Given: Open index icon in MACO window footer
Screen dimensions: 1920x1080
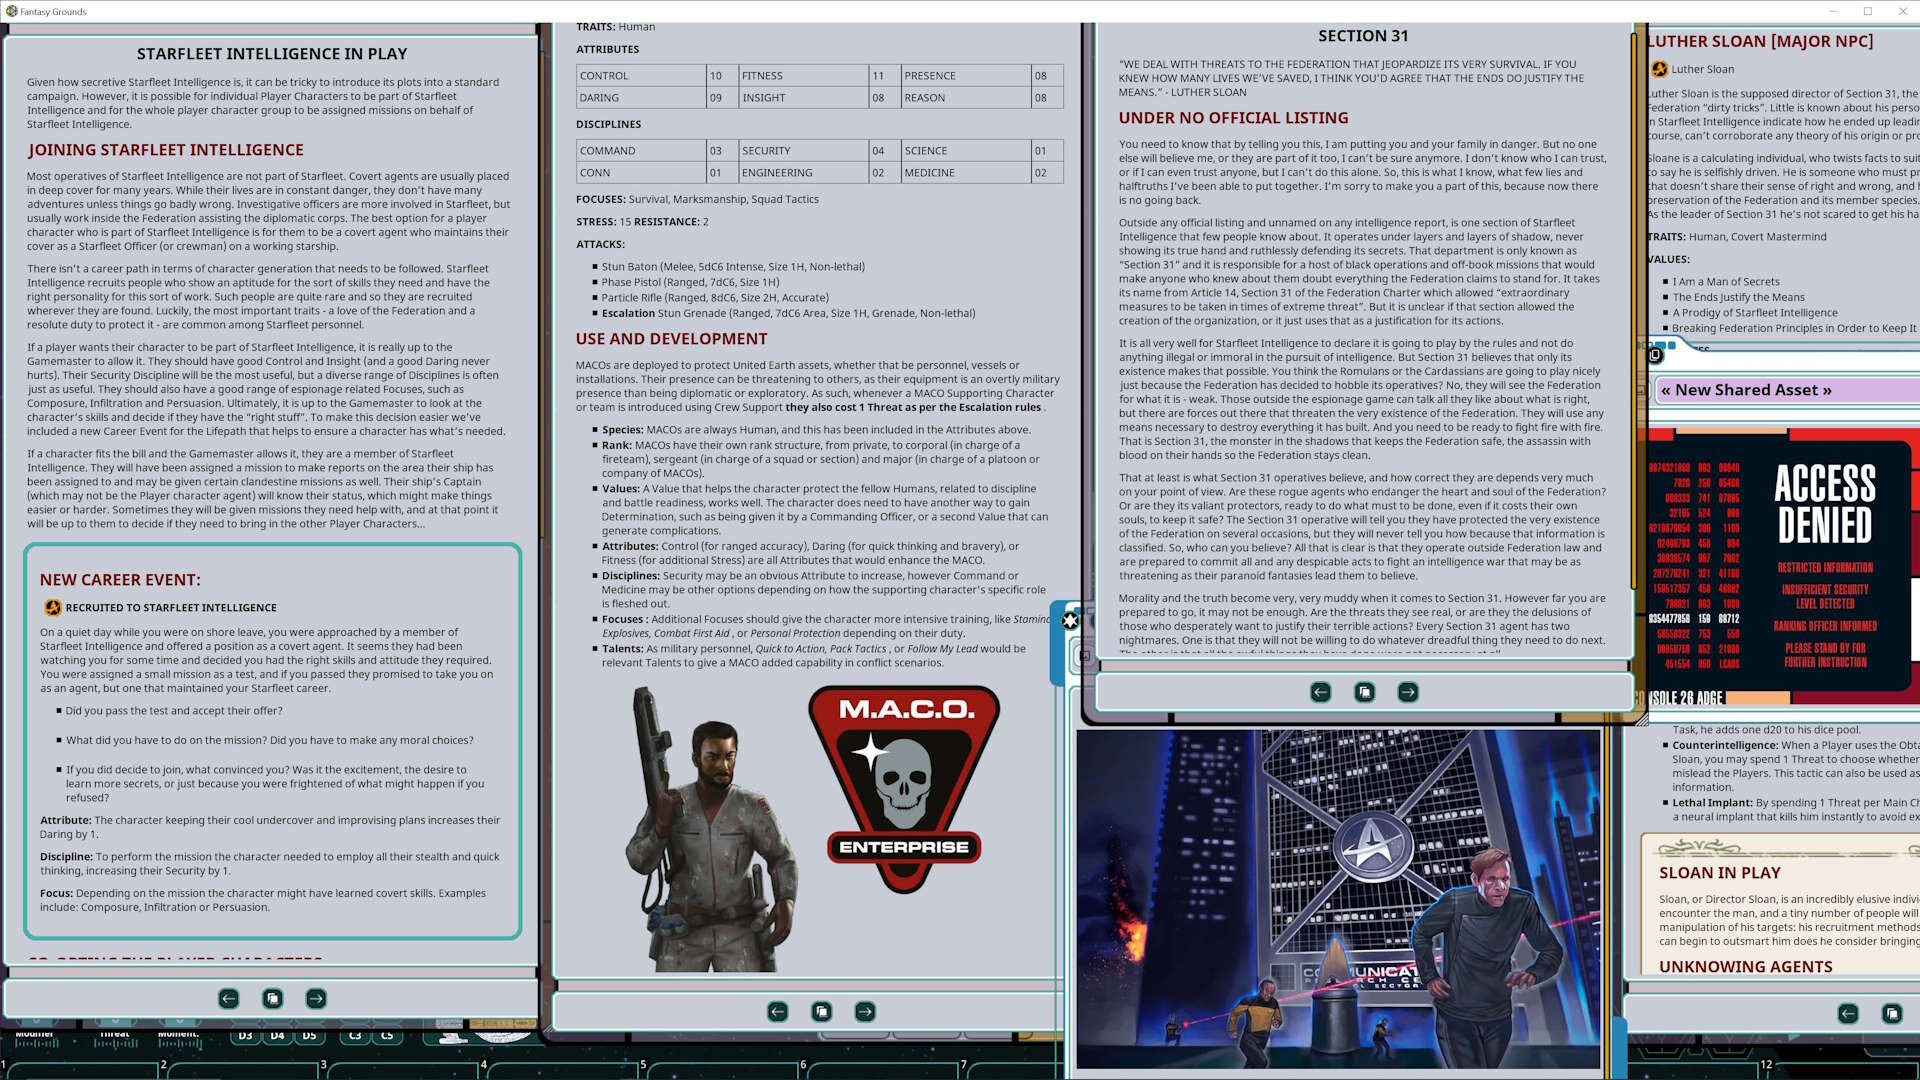Looking at the screenshot, I should click(821, 1012).
